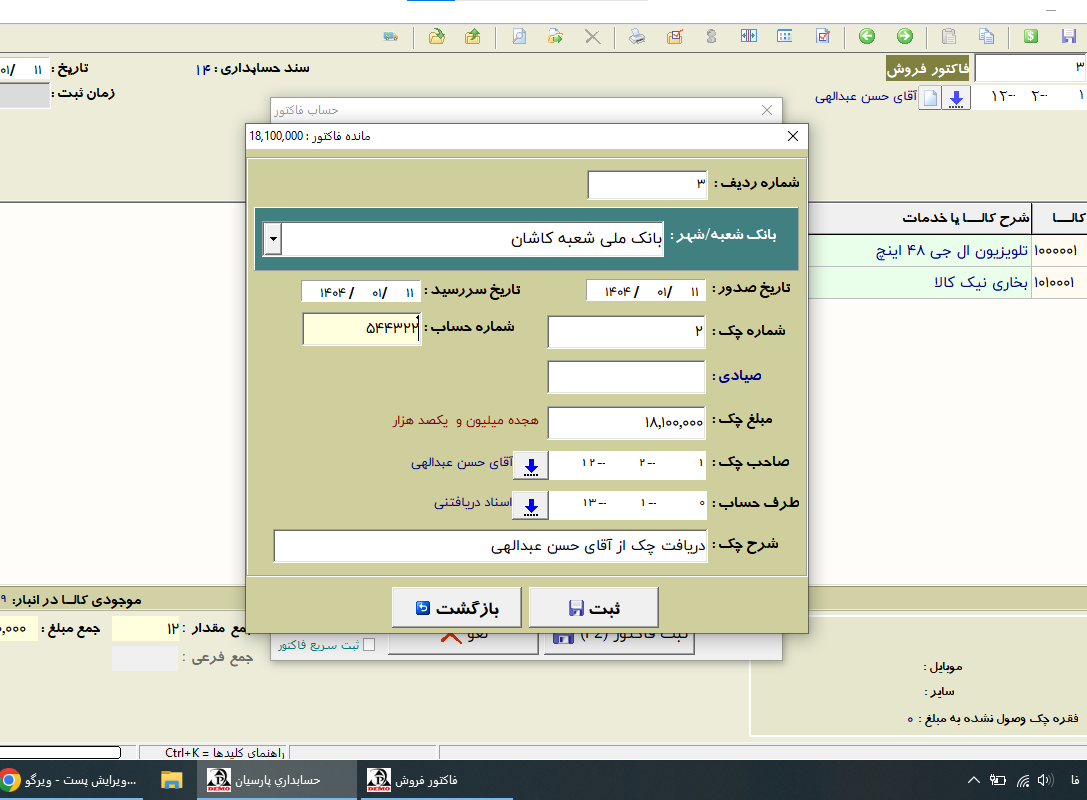
Task: Click the gray X delete icon in toolbar
Action: click(x=593, y=37)
